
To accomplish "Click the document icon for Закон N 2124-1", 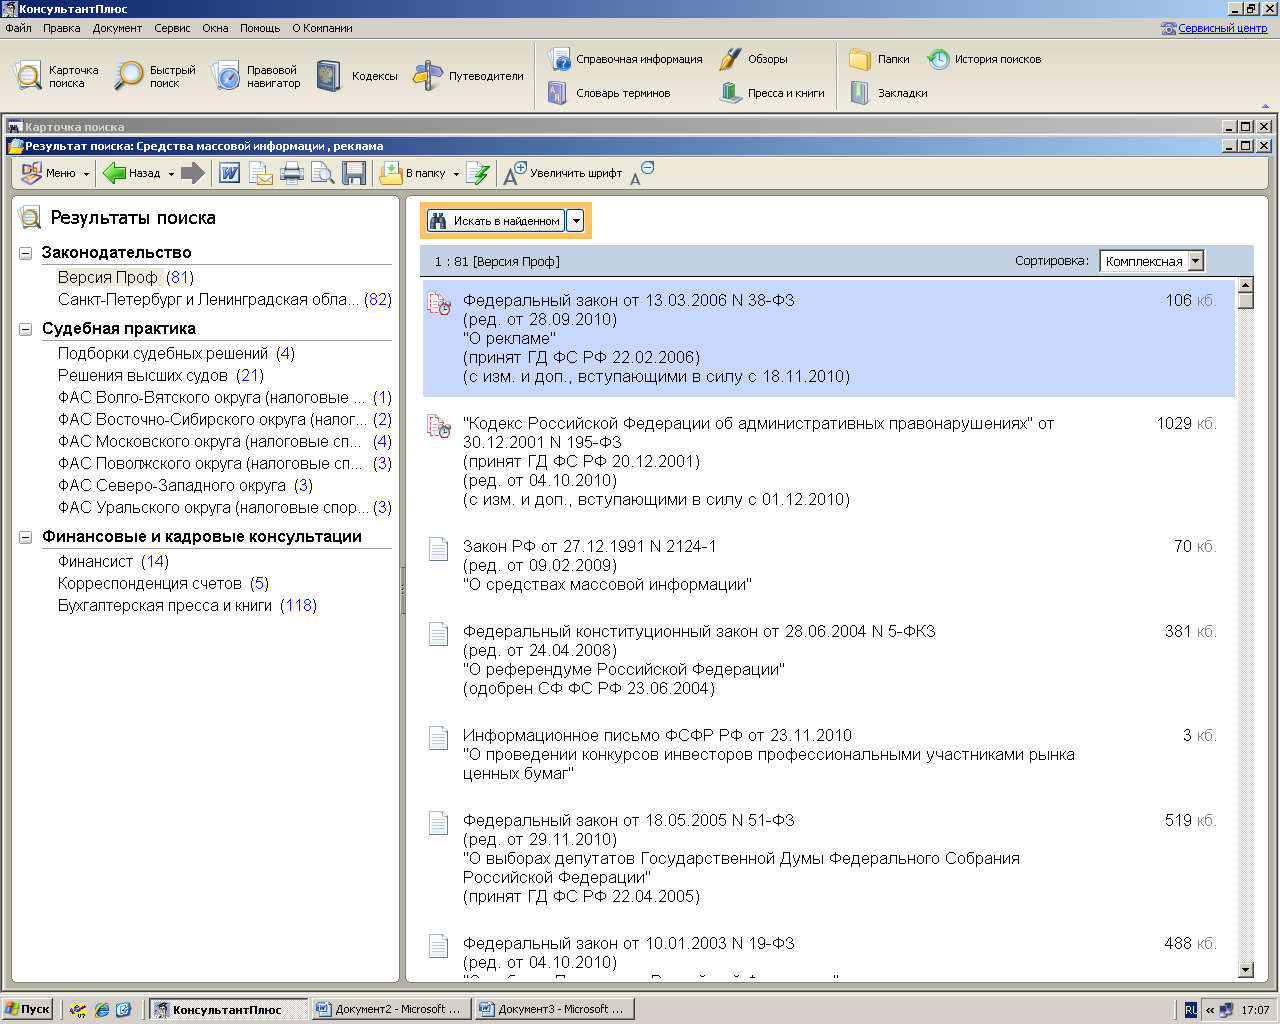I will coord(438,548).
